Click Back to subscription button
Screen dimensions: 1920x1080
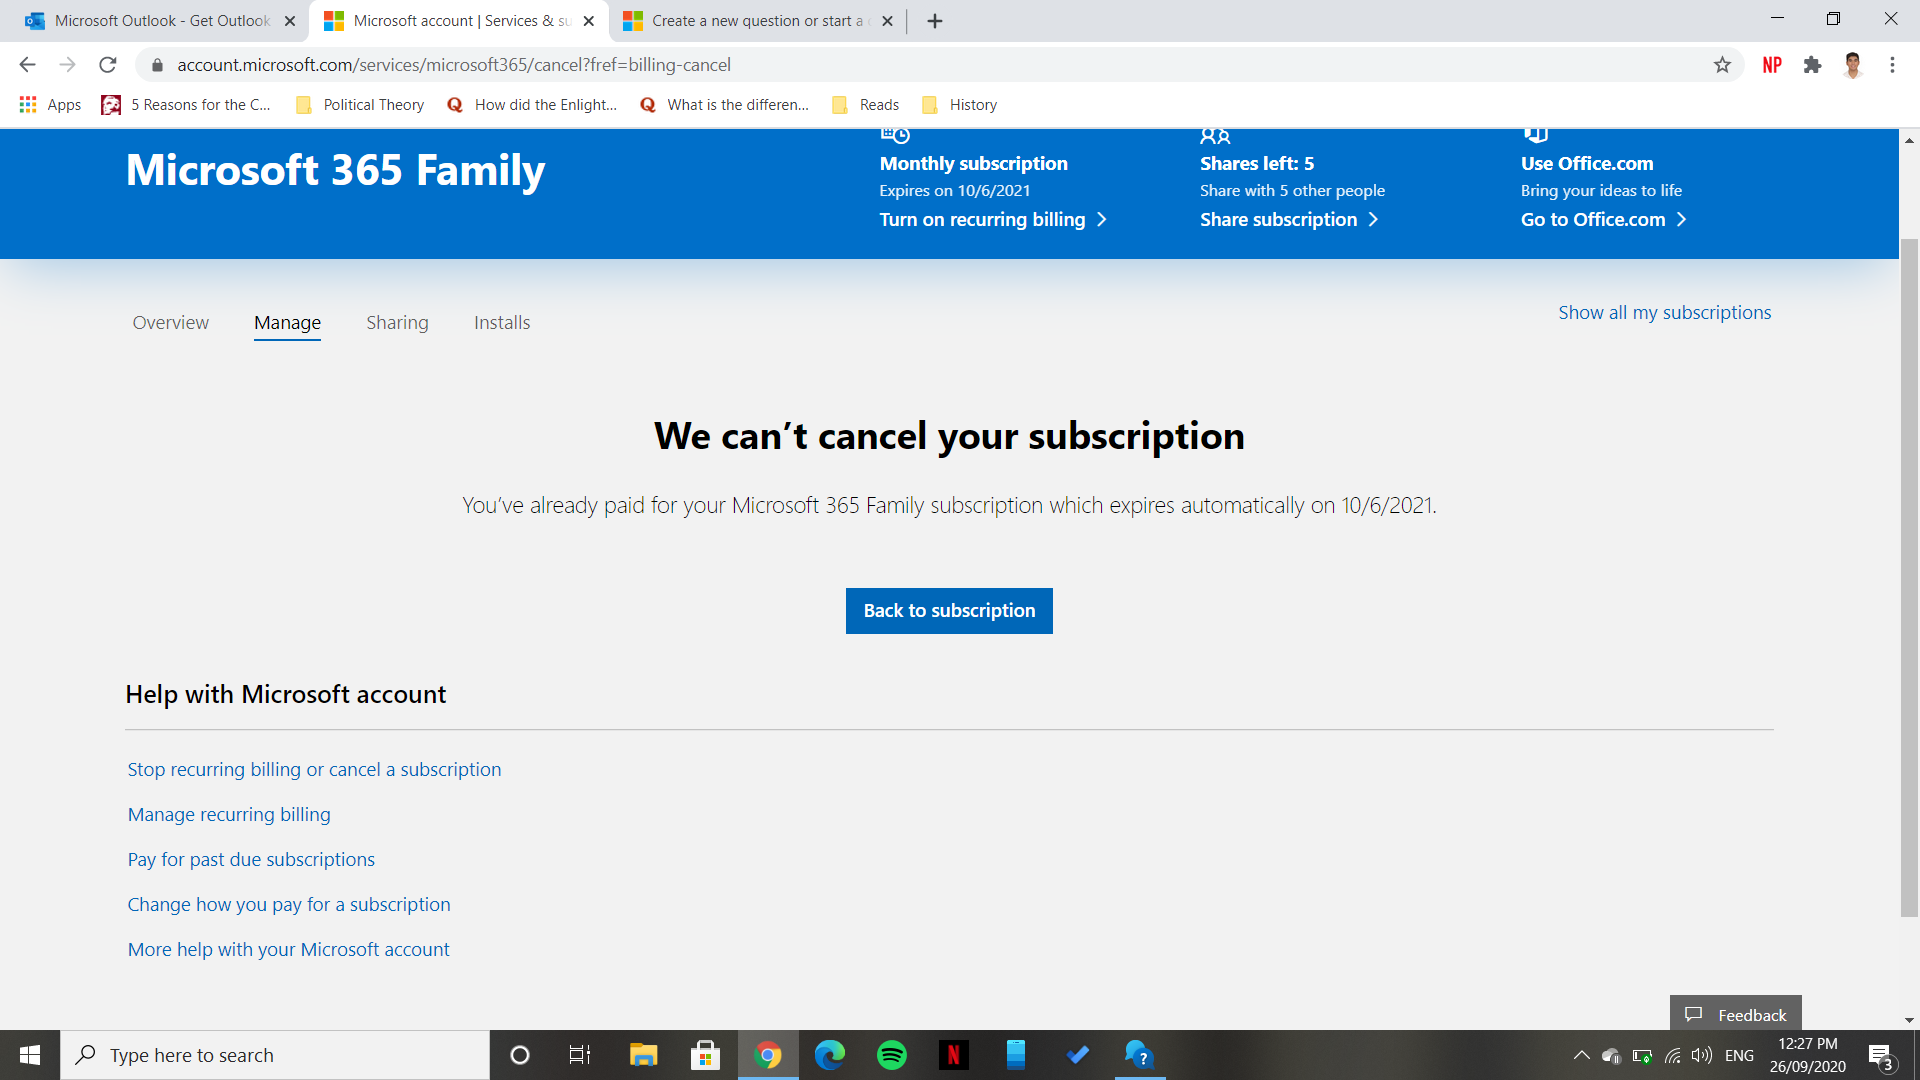[949, 611]
